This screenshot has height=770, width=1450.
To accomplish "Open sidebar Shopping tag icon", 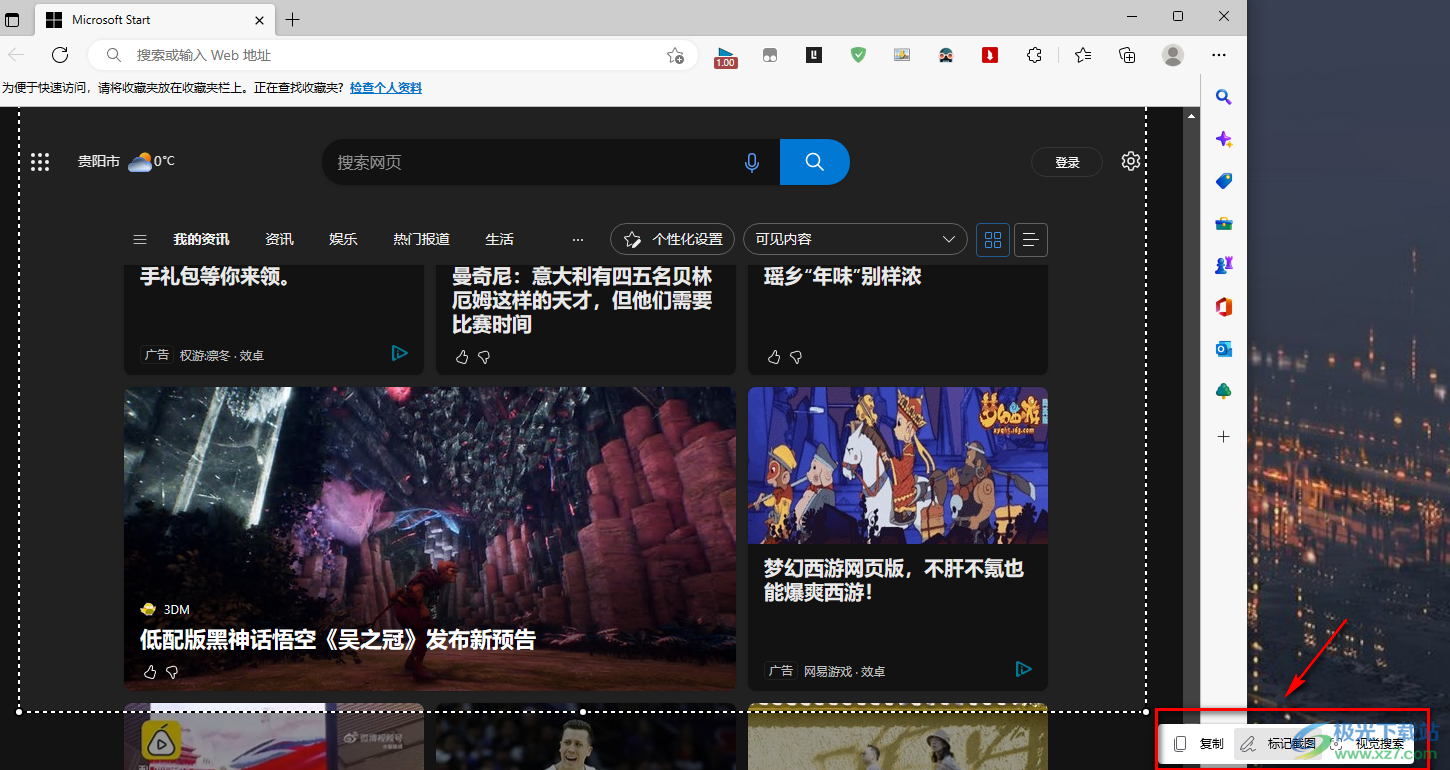I will (1223, 181).
